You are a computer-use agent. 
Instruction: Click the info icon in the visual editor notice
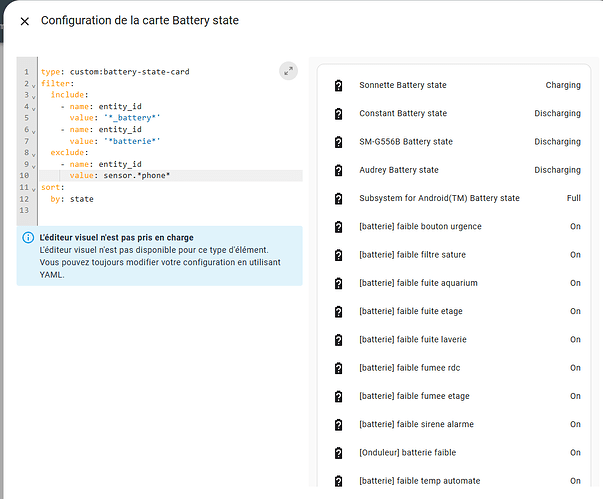pos(27,238)
